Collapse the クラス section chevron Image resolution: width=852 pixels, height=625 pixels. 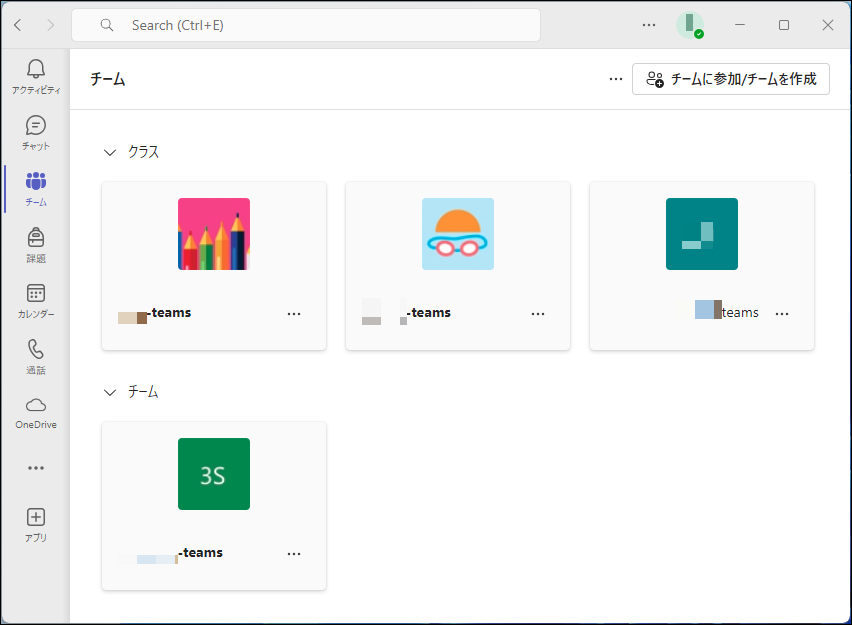[x=110, y=152]
